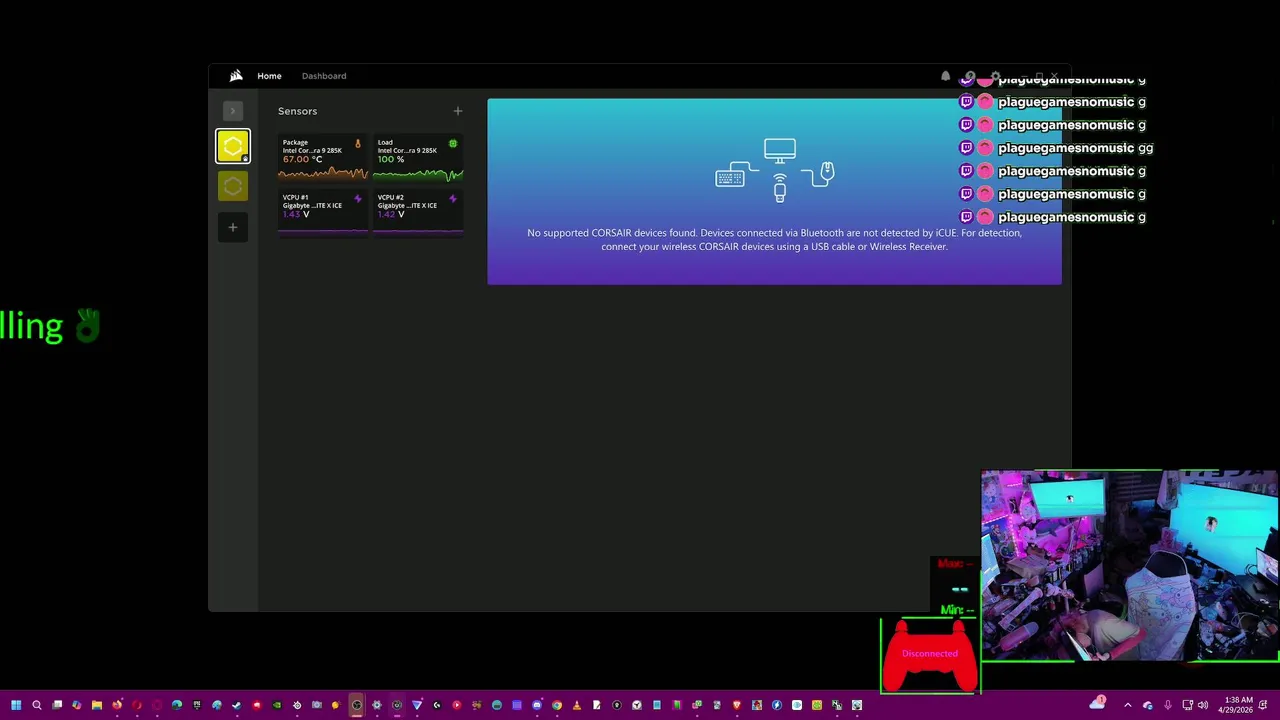Open Discord from the taskbar

click(537, 705)
